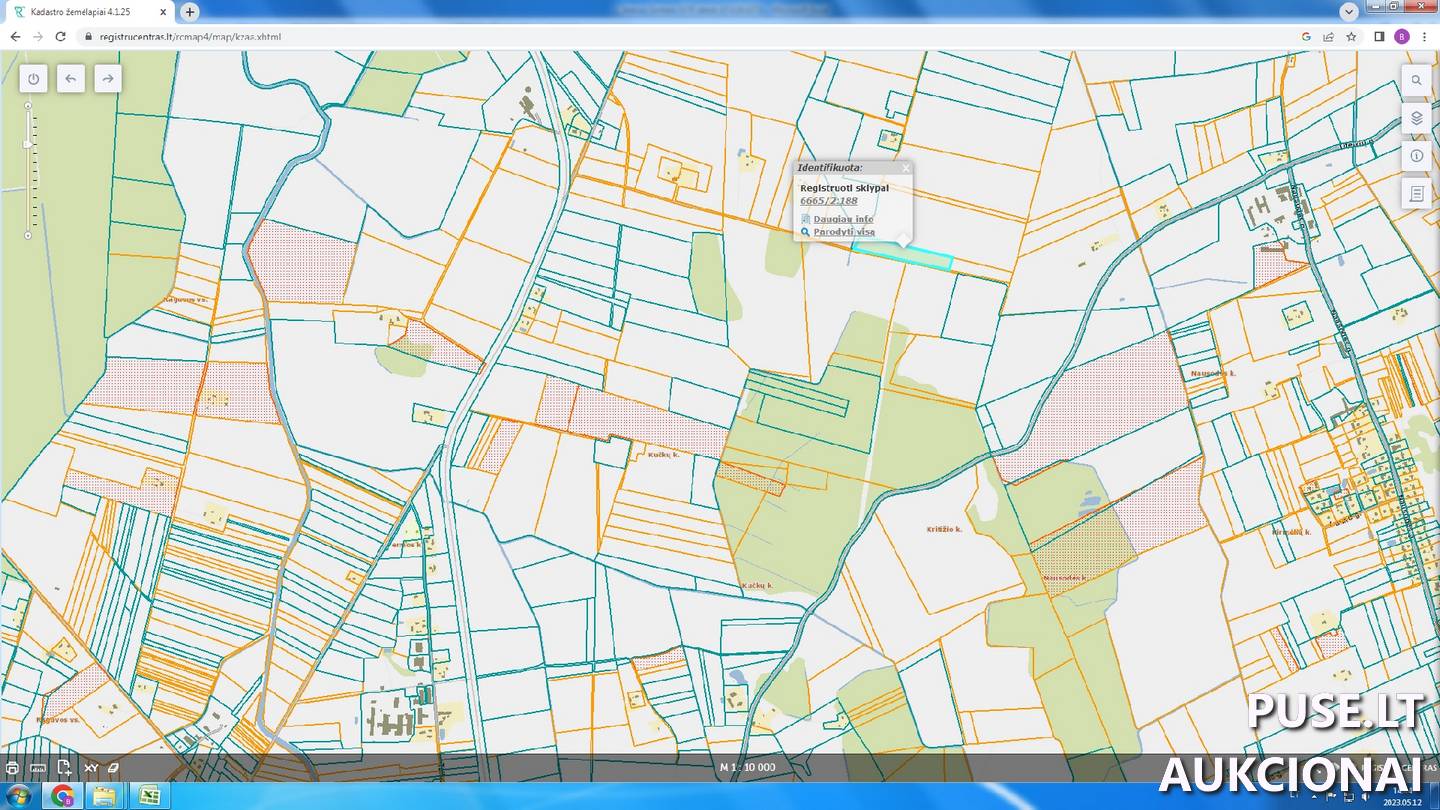
Task: Activate the identify info tool
Action: tap(1416, 156)
